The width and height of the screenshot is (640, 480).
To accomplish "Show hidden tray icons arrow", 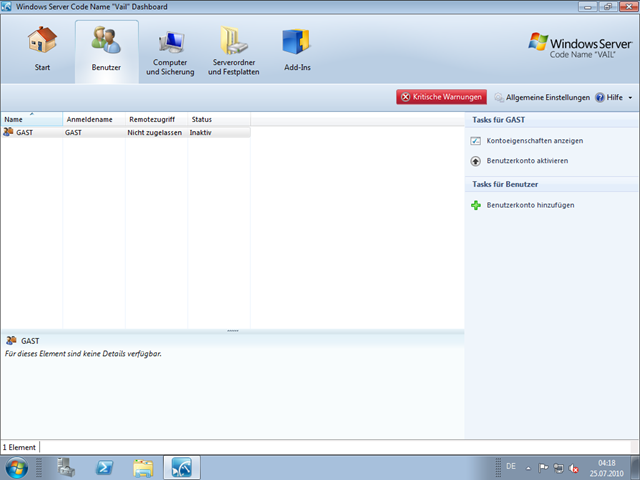I will tap(528, 468).
